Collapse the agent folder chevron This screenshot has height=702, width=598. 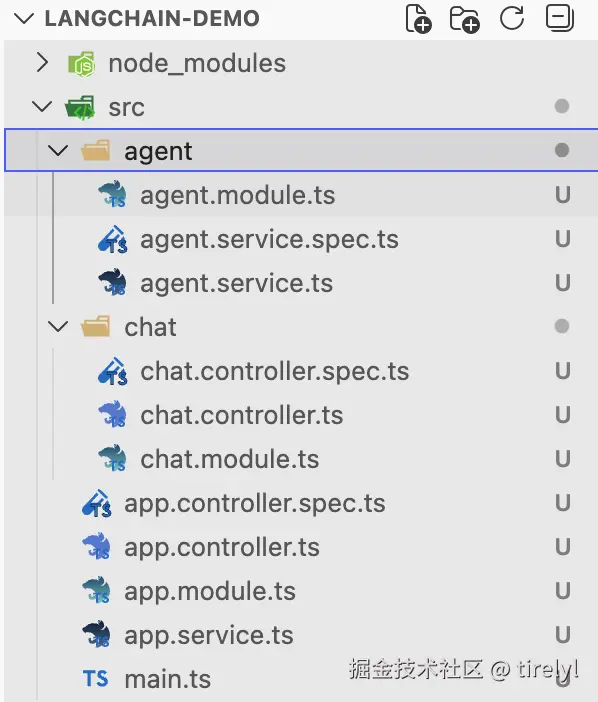[x=58, y=151]
